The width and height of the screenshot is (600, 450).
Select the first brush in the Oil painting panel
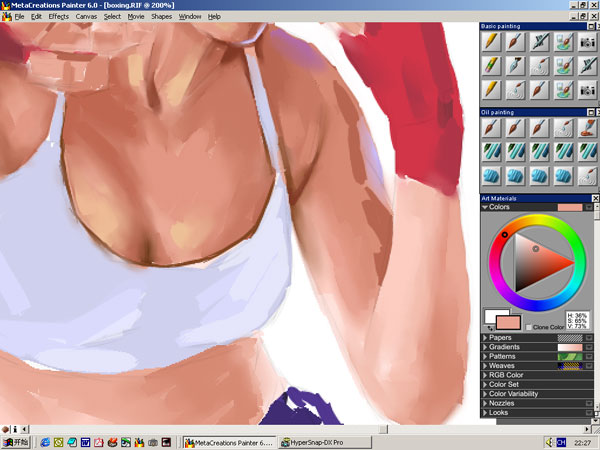point(491,128)
